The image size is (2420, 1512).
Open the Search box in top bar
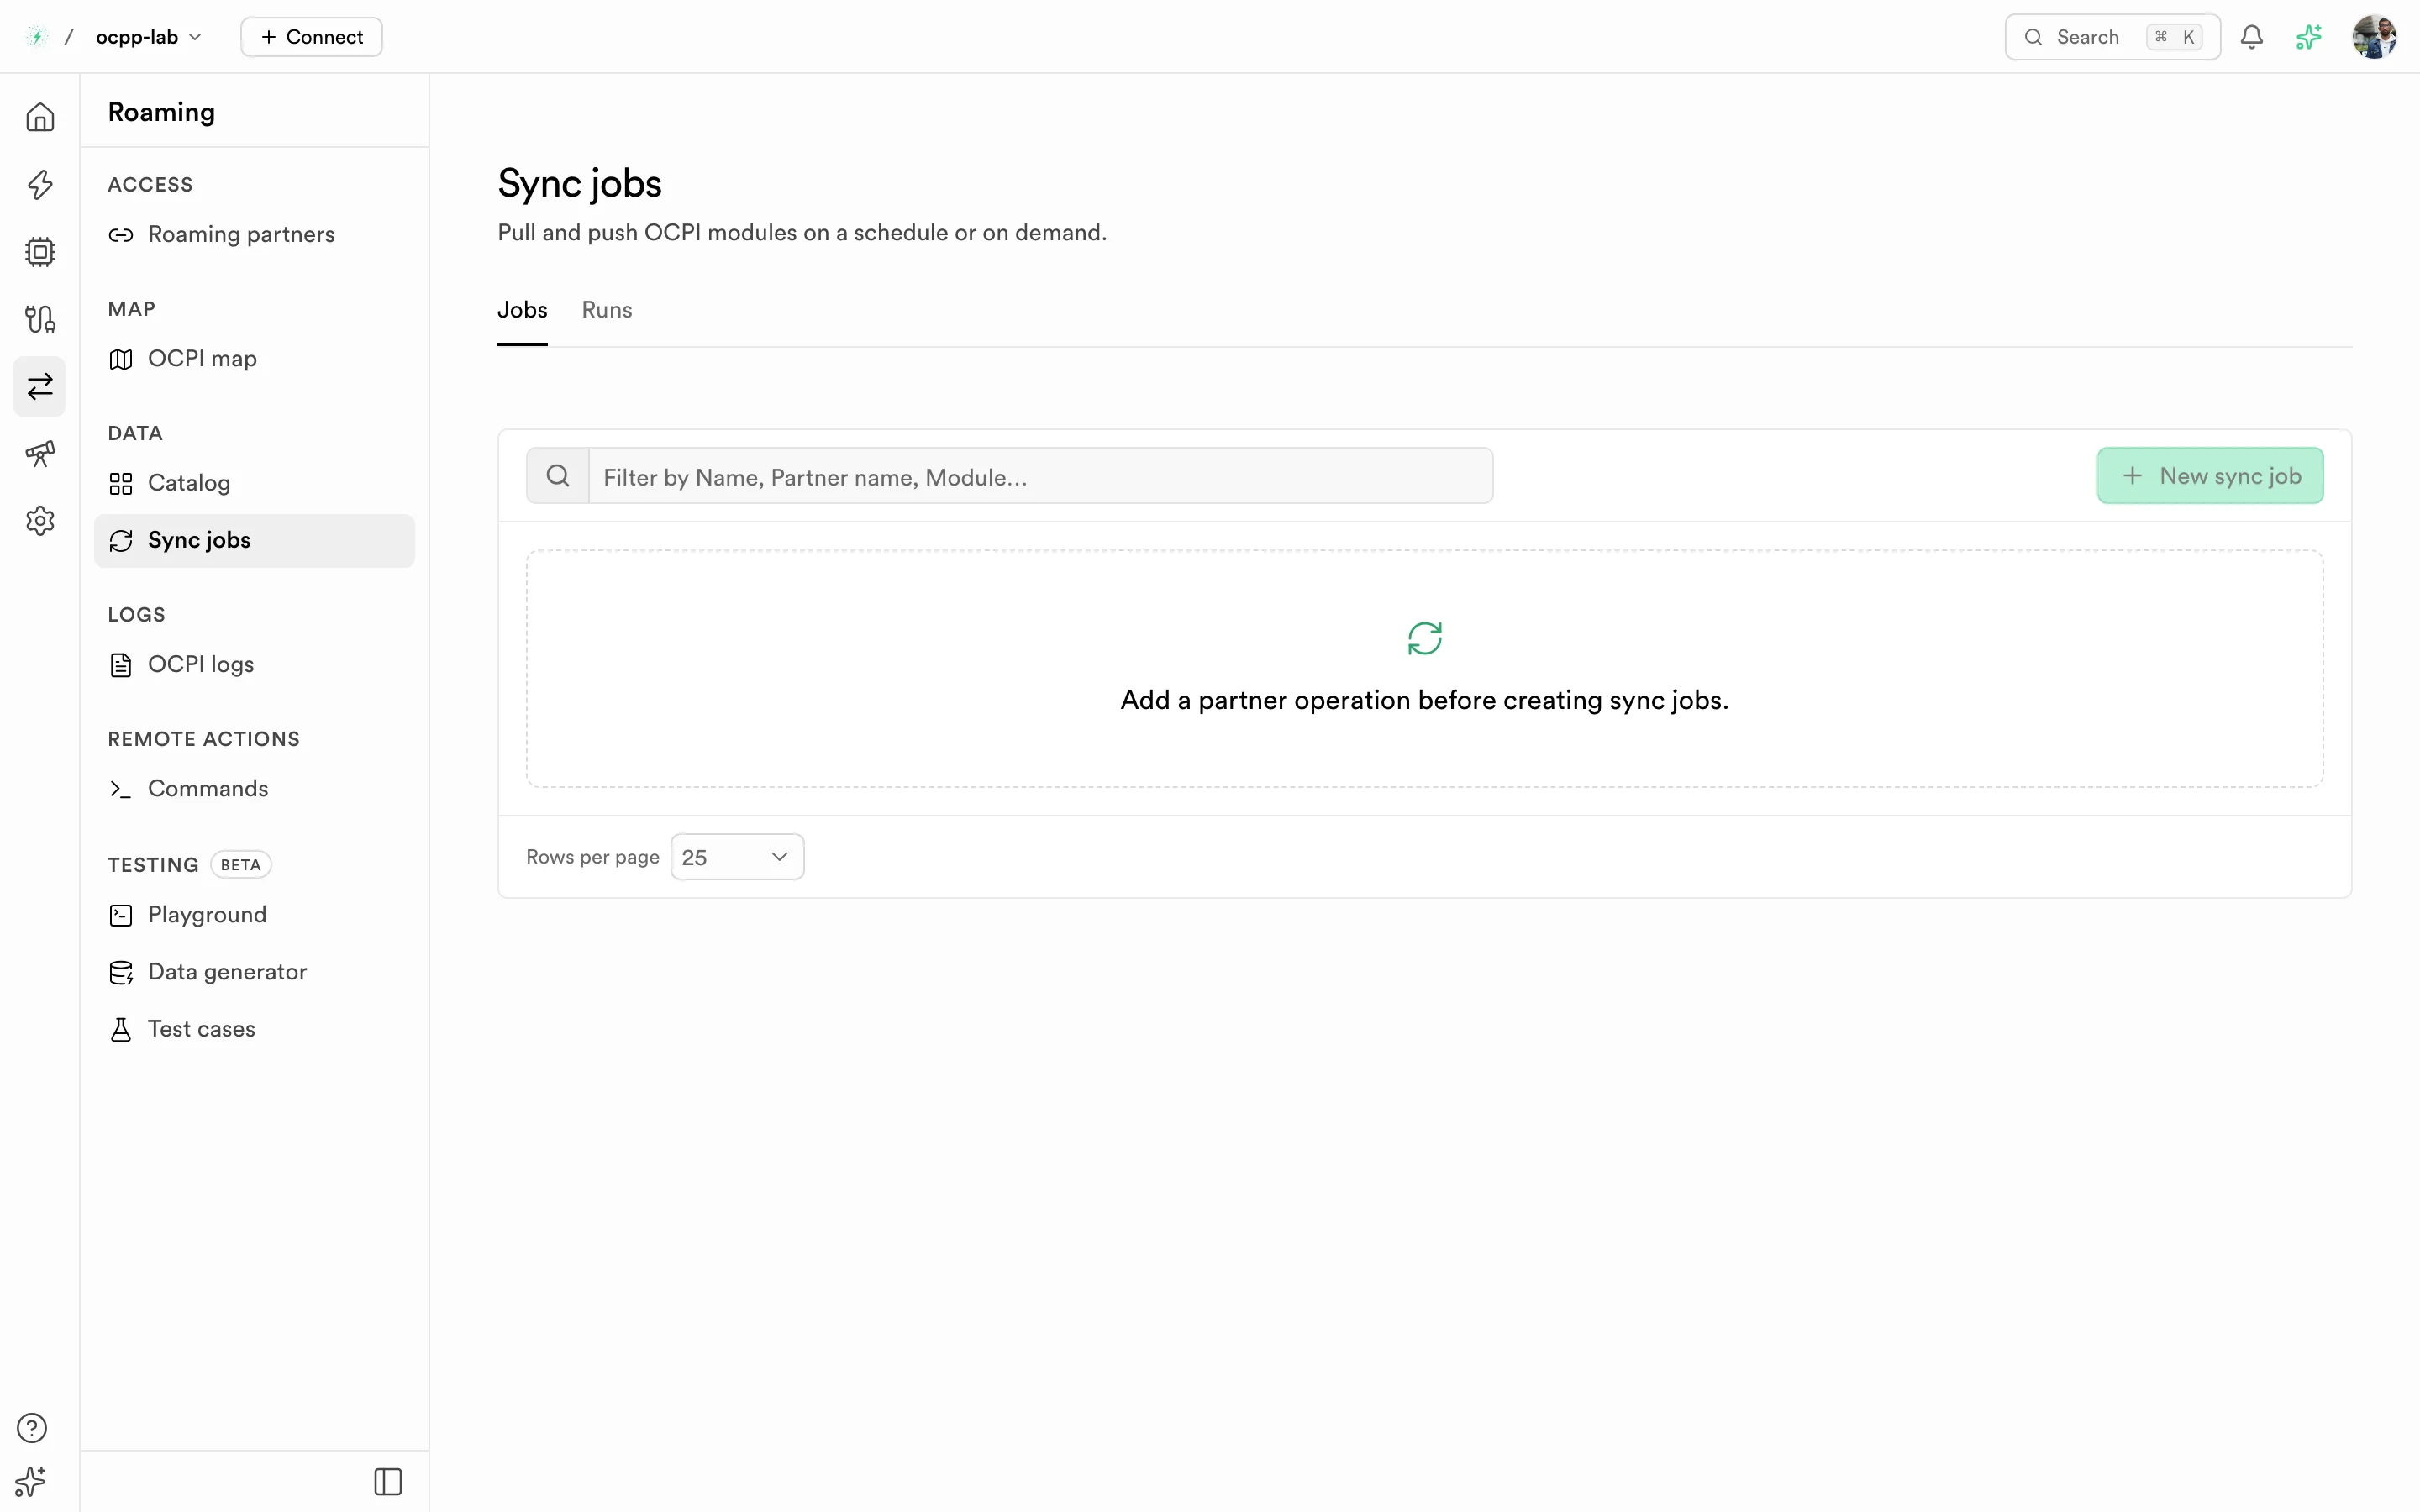pyautogui.click(x=2112, y=37)
